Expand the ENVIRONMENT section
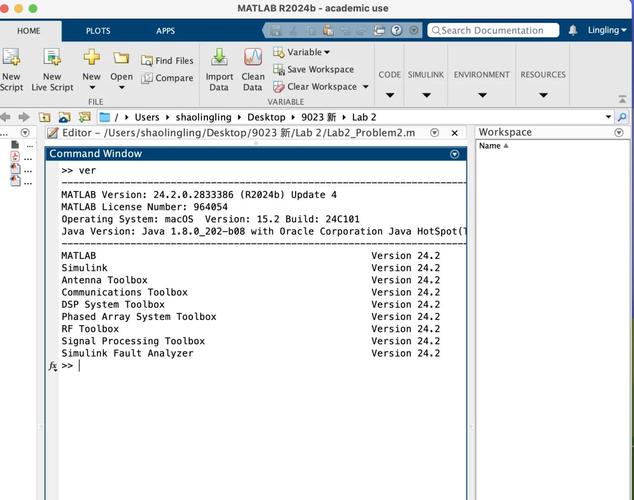The width and height of the screenshot is (634, 500). tap(482, 95)
